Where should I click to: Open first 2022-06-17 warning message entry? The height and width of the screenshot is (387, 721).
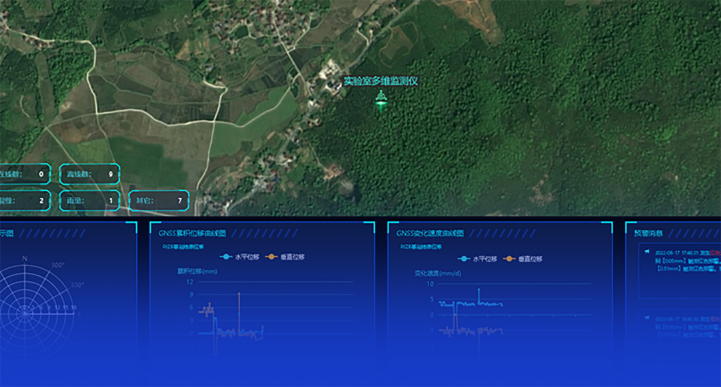tap(680, 271)
